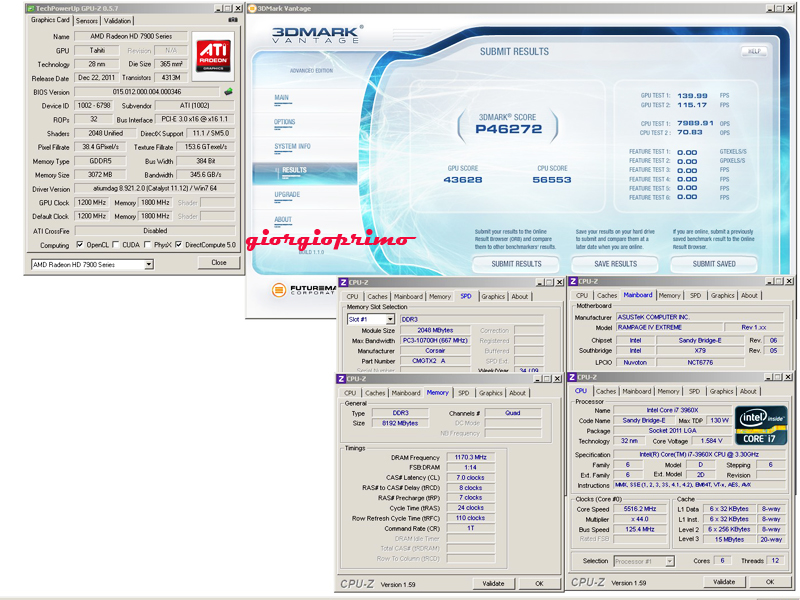Viewport: 800px width, 600px height.
Task: Click SAVE RESULTS button in 3DMark
Action: click(615, 264)
